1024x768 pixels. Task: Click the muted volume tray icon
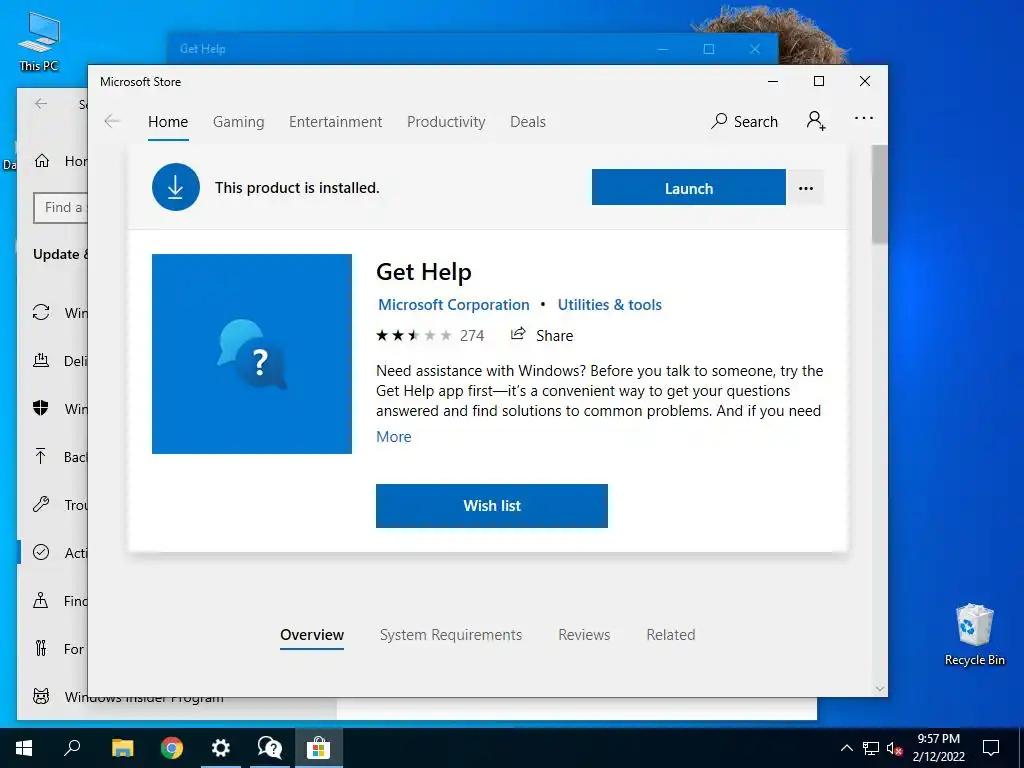pos(895,748)
